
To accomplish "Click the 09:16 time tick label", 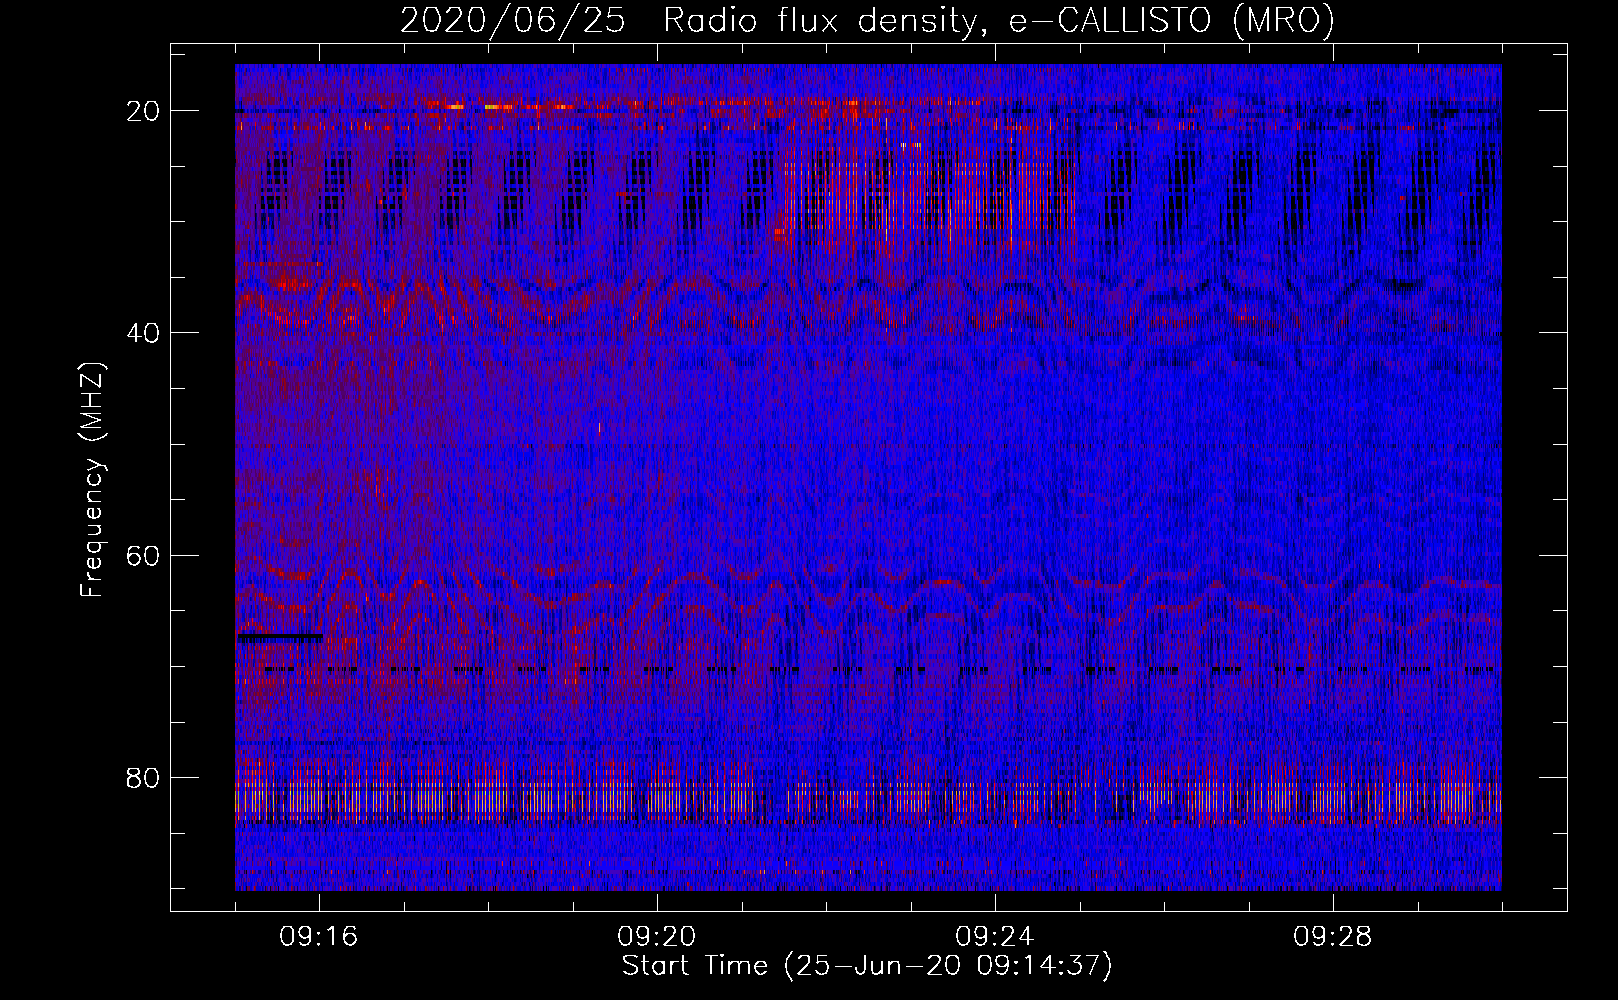I will (x=319, y=937).
